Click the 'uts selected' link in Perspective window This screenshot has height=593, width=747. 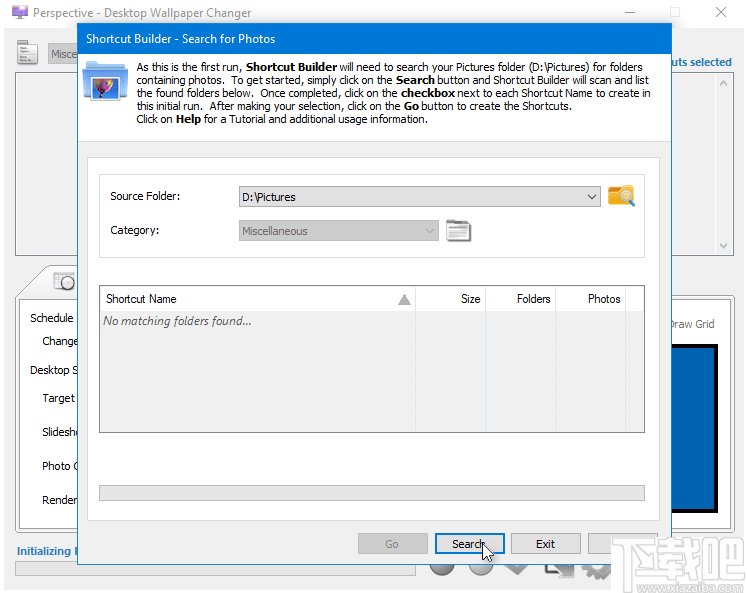pyautogui.click(x=701, y=62)
